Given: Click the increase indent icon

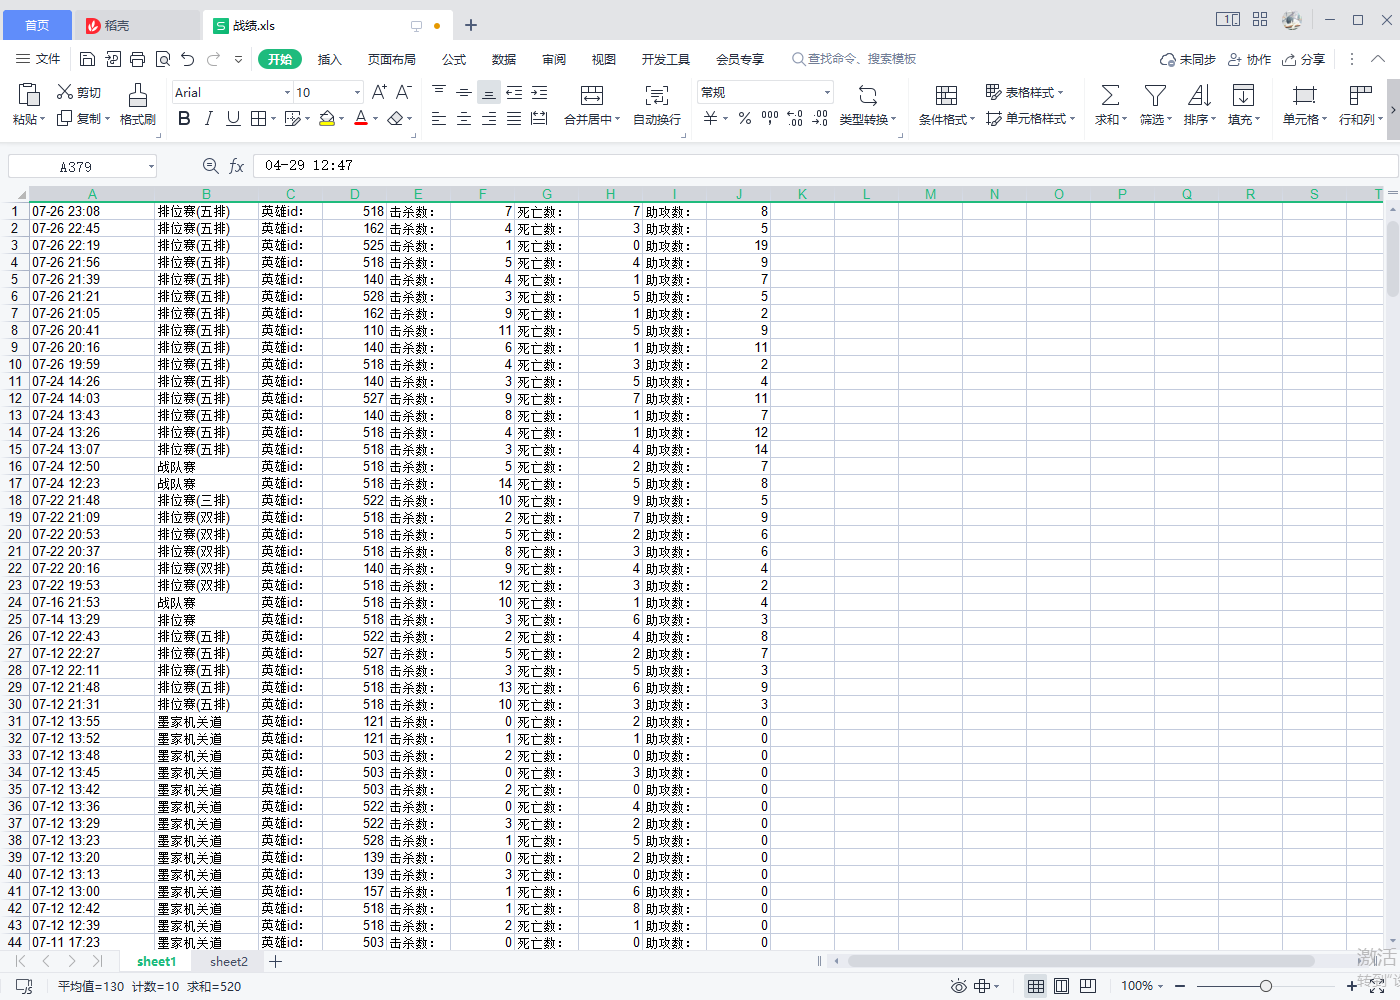Looking at the screenshot, I should click(539, 92).
